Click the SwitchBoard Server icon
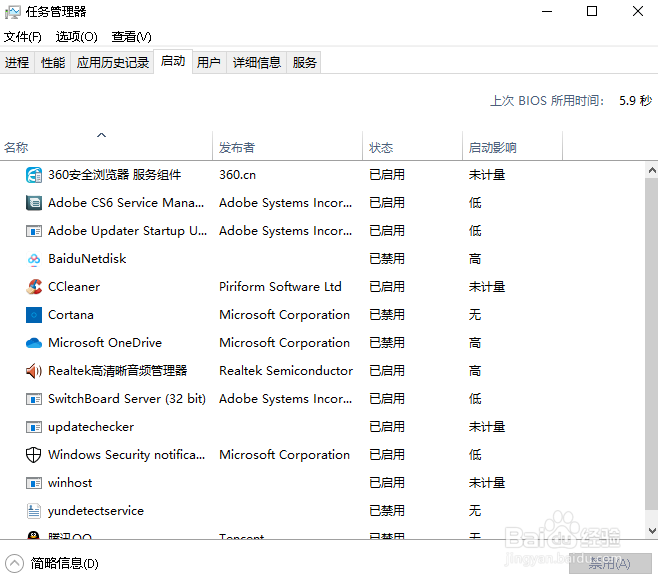This screenshot has width=658, height=581. click(x=34, y=399)
